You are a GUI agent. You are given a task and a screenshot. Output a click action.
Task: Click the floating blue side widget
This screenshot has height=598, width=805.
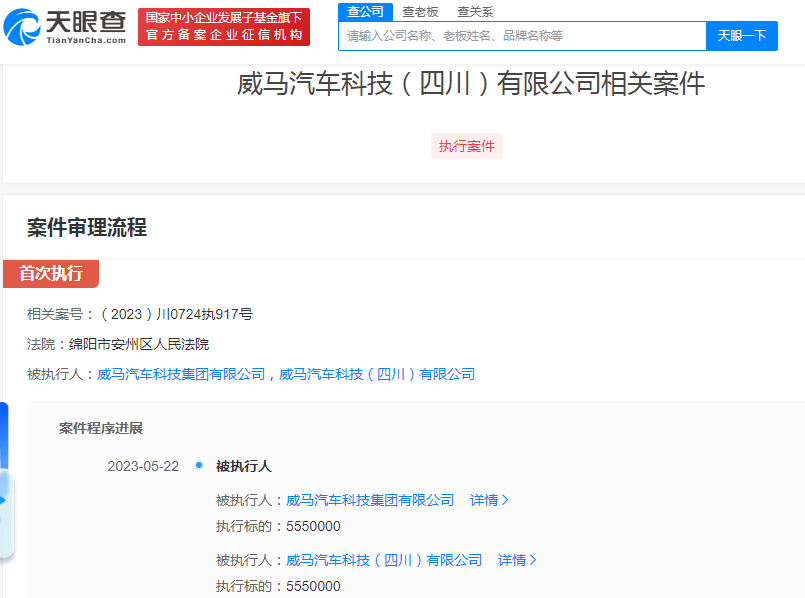(5, 480)
